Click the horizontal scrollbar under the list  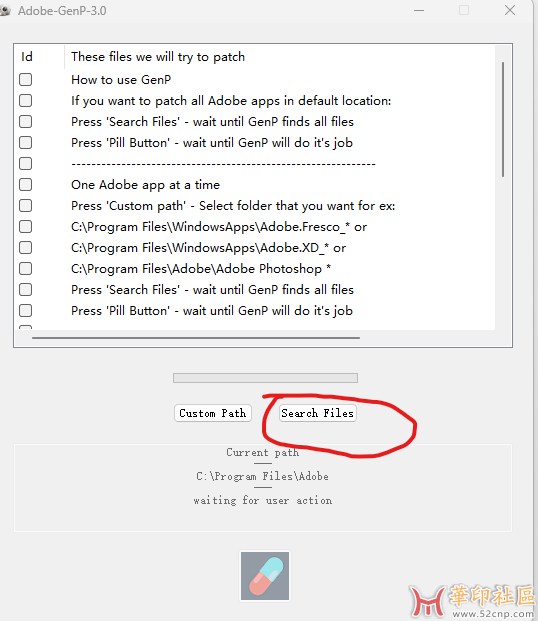pyautogui.click(x=196, y=338)
